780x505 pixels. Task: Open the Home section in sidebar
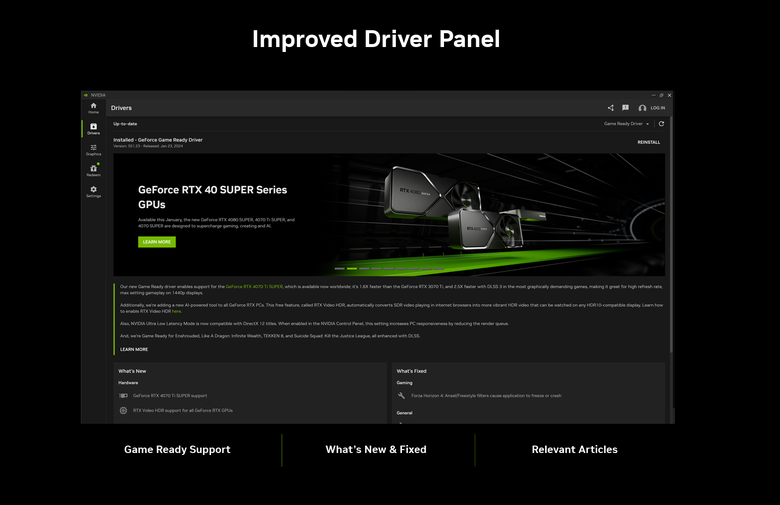(x=94, y=107)
